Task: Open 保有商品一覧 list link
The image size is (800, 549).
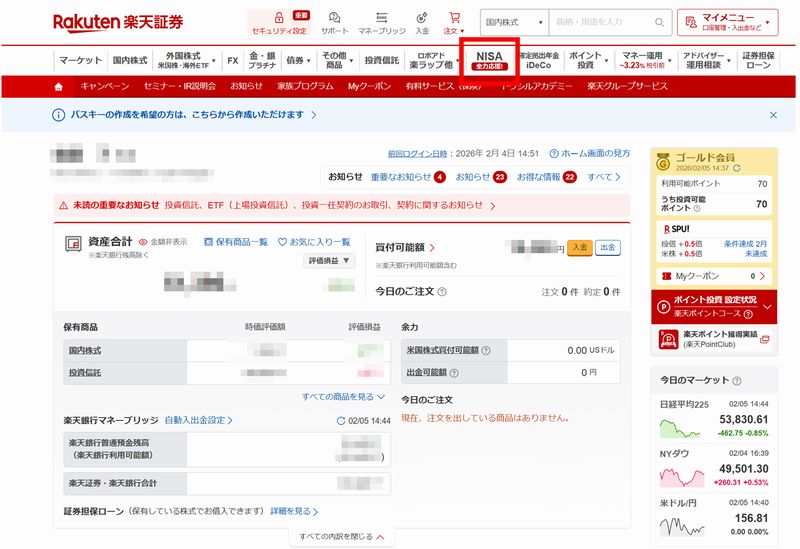Action: click(236, 242)
